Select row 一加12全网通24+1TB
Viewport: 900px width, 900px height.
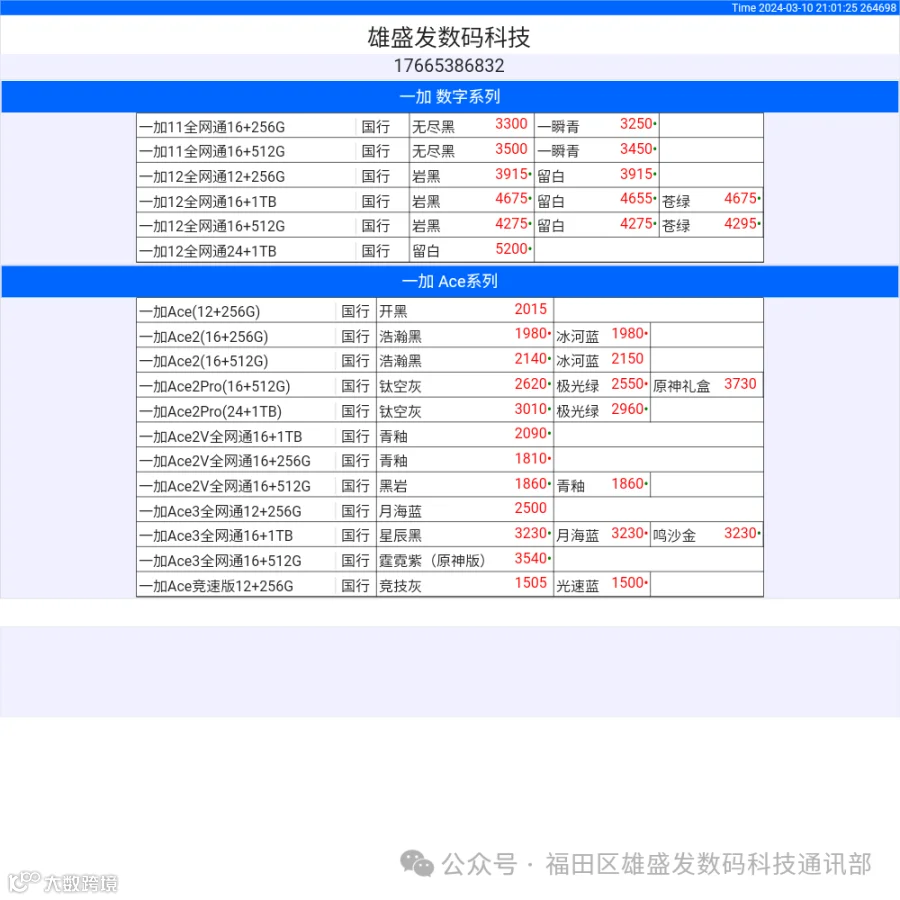(x=450, y=251)
